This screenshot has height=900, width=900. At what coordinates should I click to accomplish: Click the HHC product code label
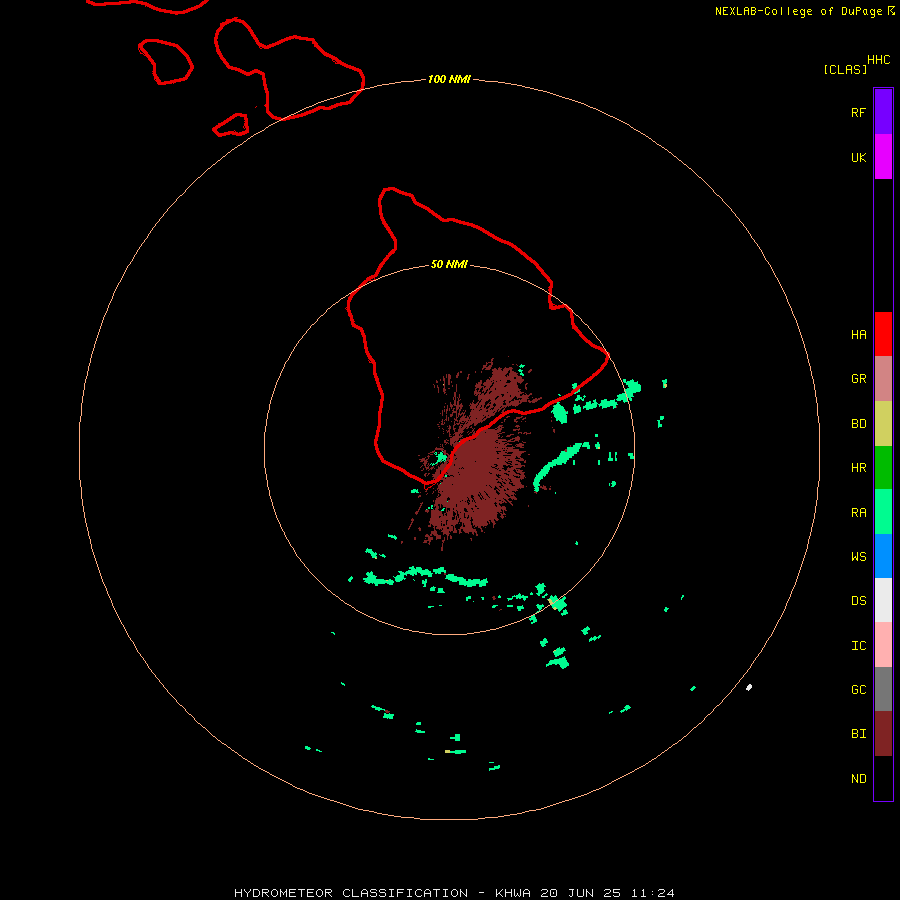(878, 60)
